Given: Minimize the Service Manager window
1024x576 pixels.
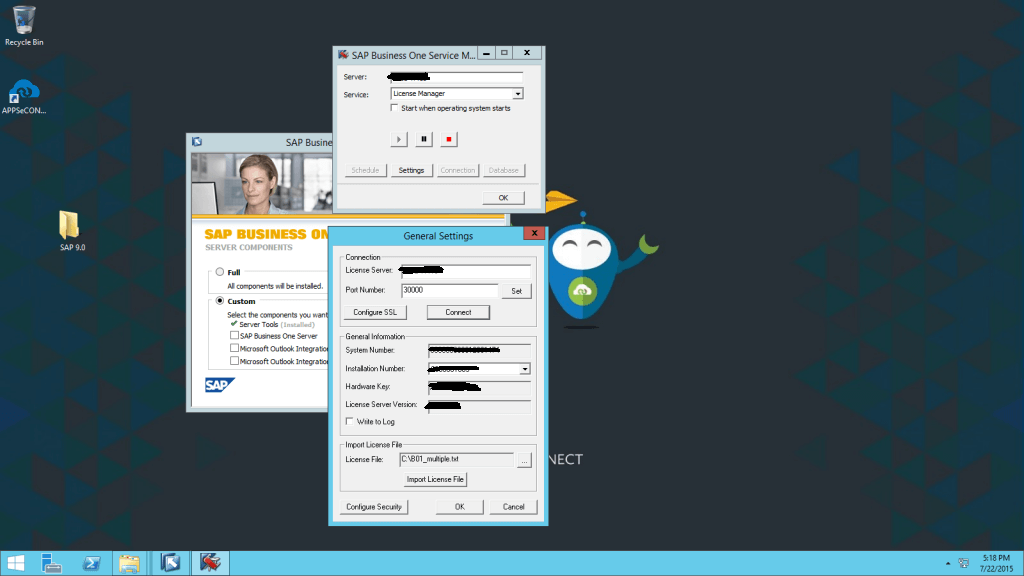Looking at the screenshot, I should [487, 53].
